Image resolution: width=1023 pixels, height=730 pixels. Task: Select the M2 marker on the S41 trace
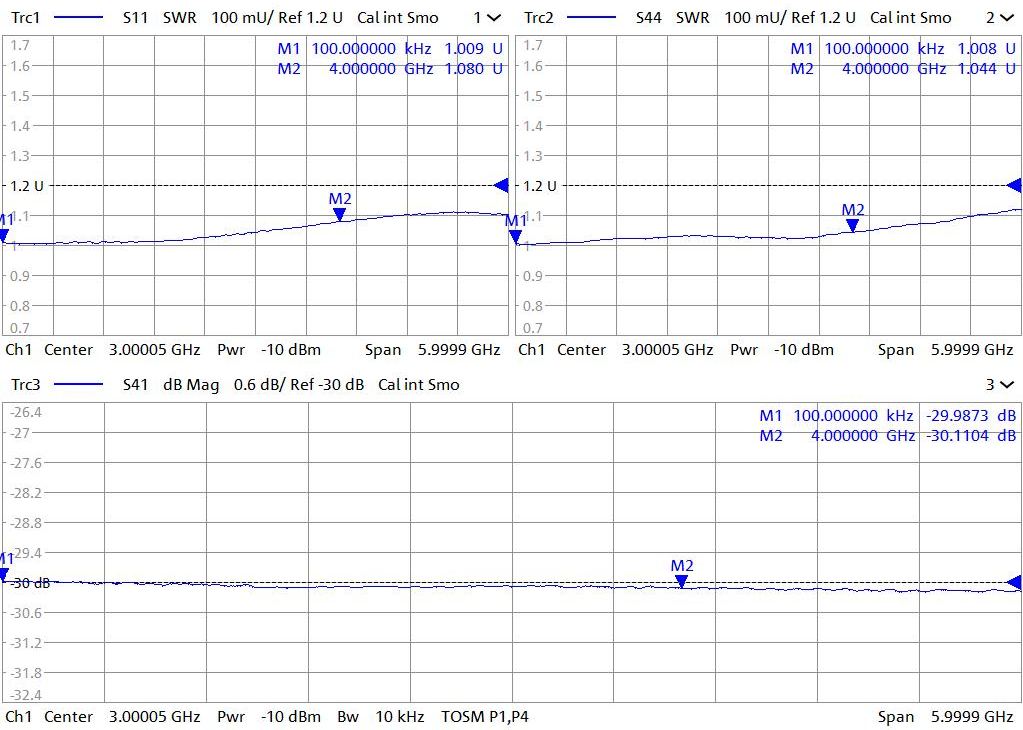(681, 580)
